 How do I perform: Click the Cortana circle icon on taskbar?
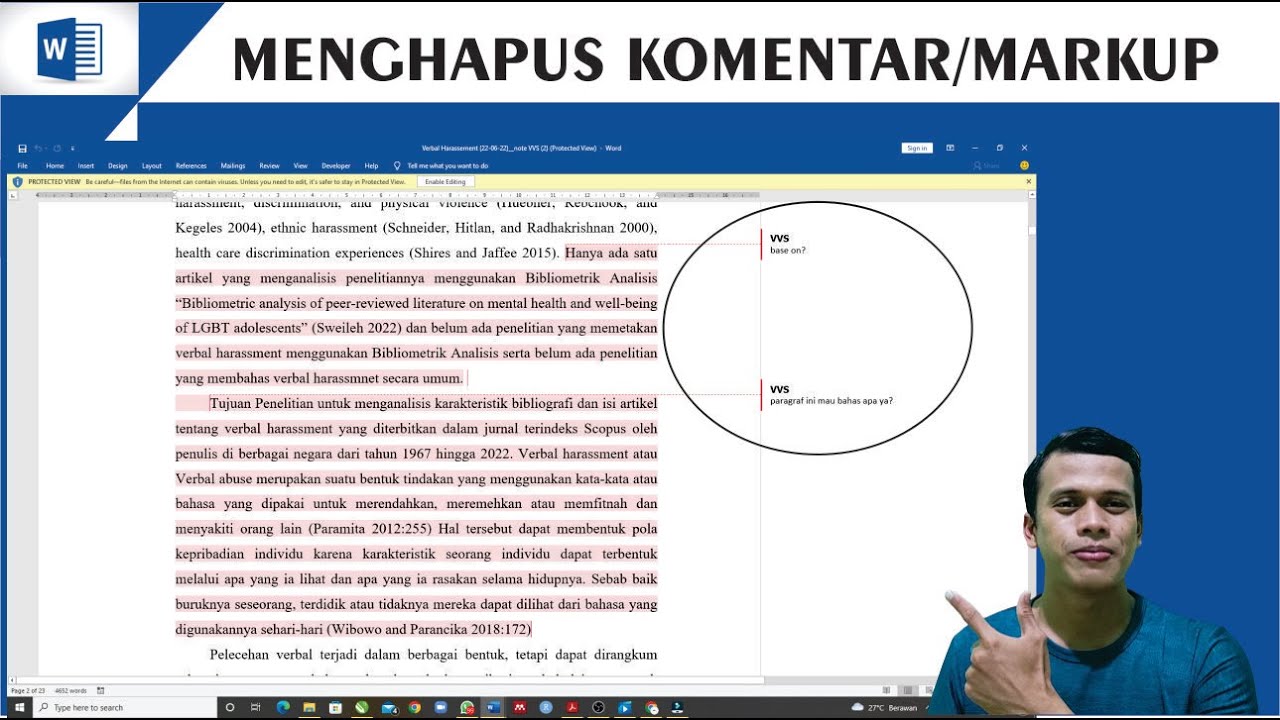tap(230, 707)
